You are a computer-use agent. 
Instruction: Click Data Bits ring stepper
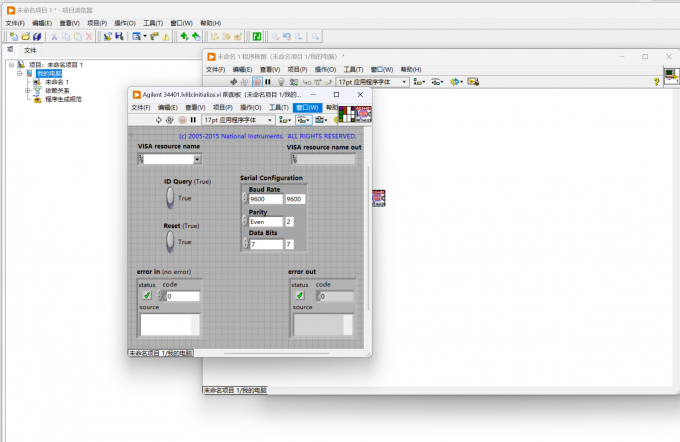point(245,244)
